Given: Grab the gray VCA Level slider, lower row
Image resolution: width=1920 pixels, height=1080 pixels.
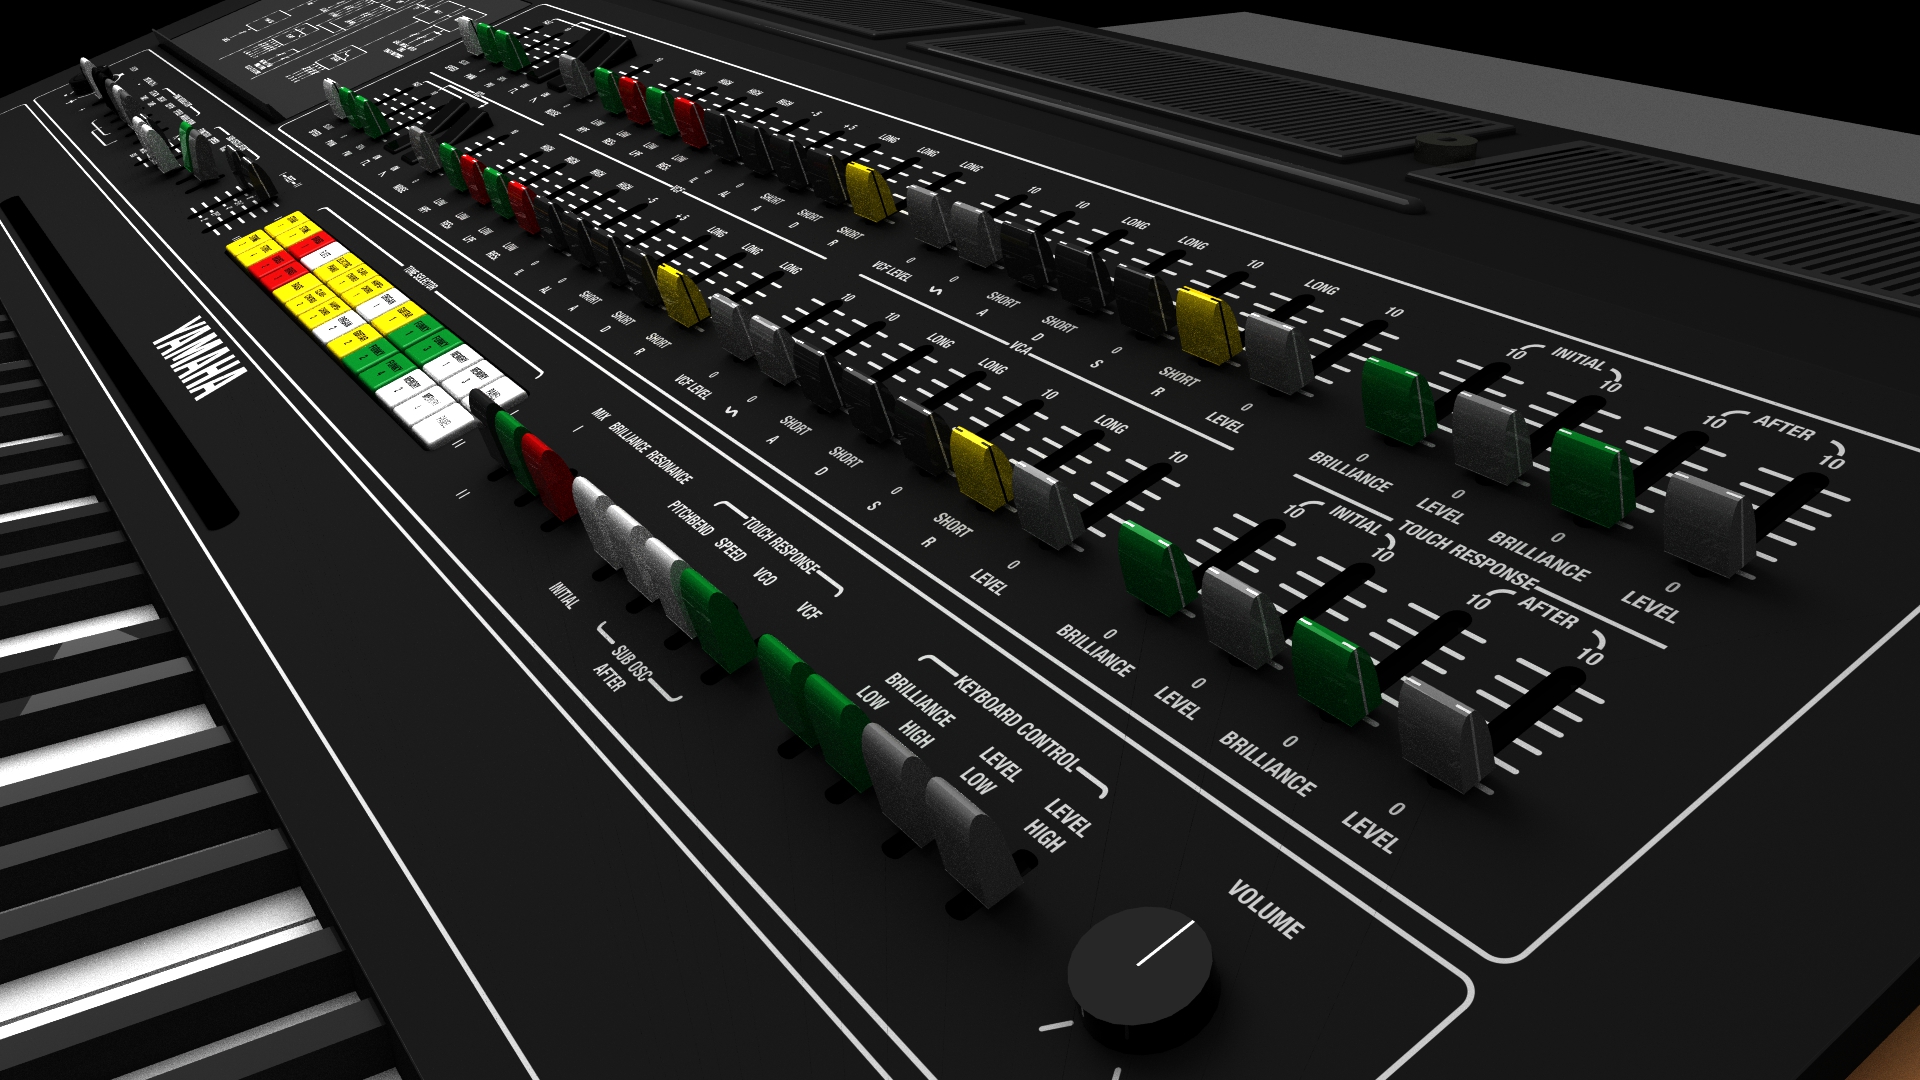Looking at the screenshot, I should pyautogui.click(x=1047, y=504).
